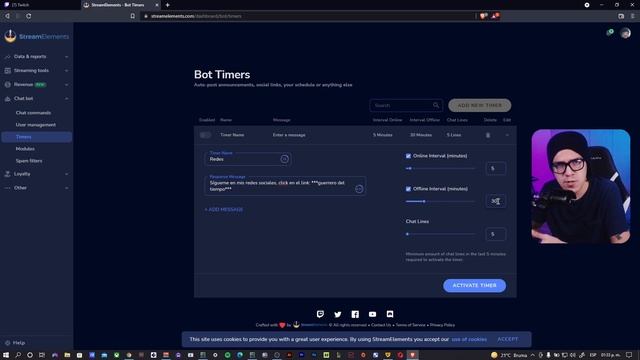
Task: Open the Windows notification center
Action: tap(629, 355)
